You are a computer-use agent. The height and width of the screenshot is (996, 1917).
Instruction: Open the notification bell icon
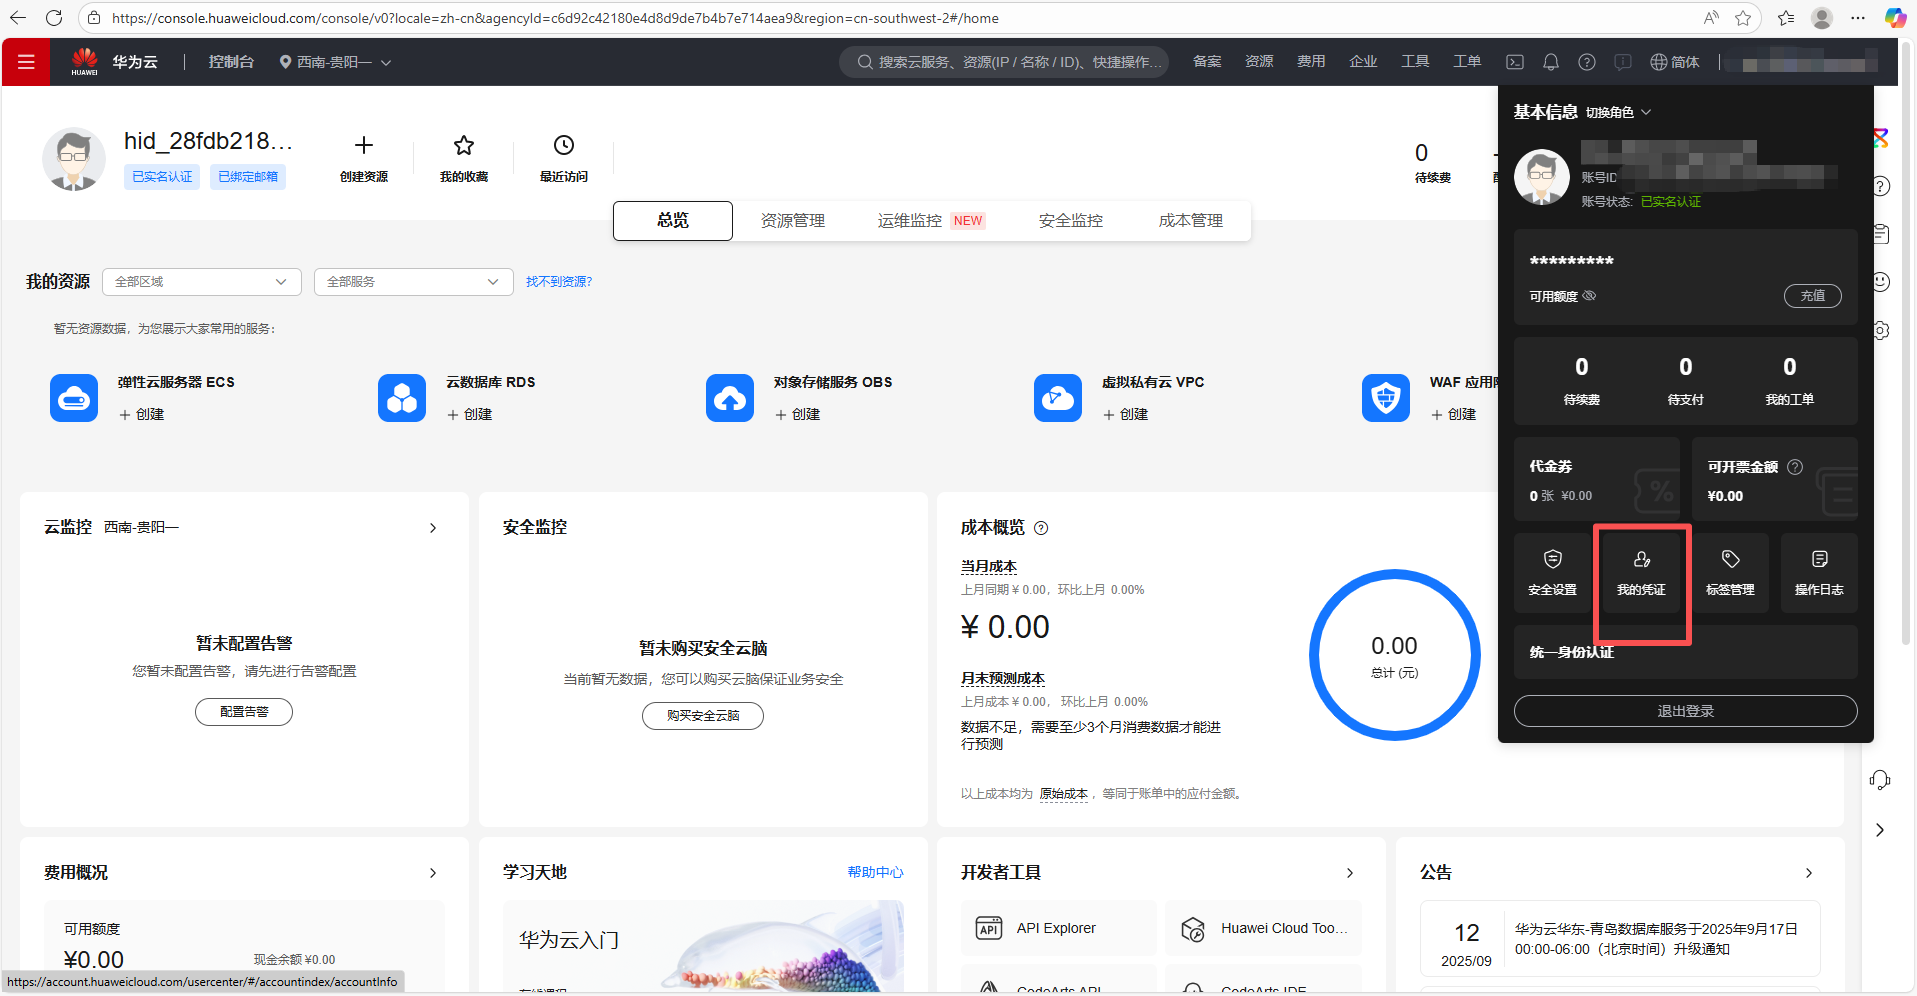point(1551,62)
